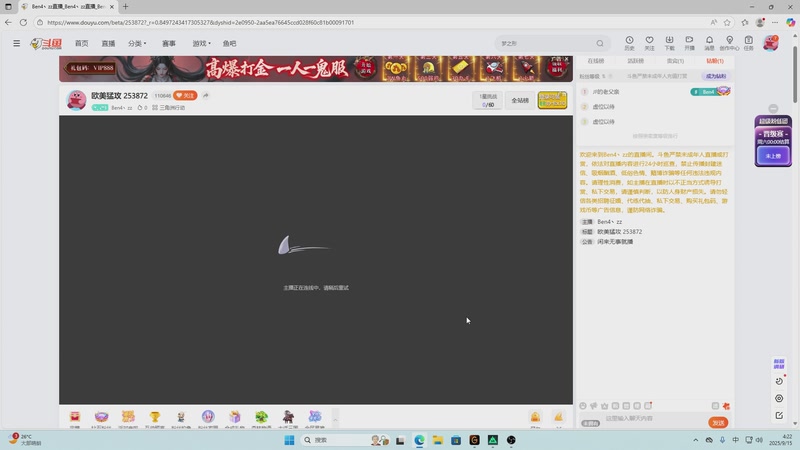Open the 消息 notification bell
The image size is (800, 450).
709,43
